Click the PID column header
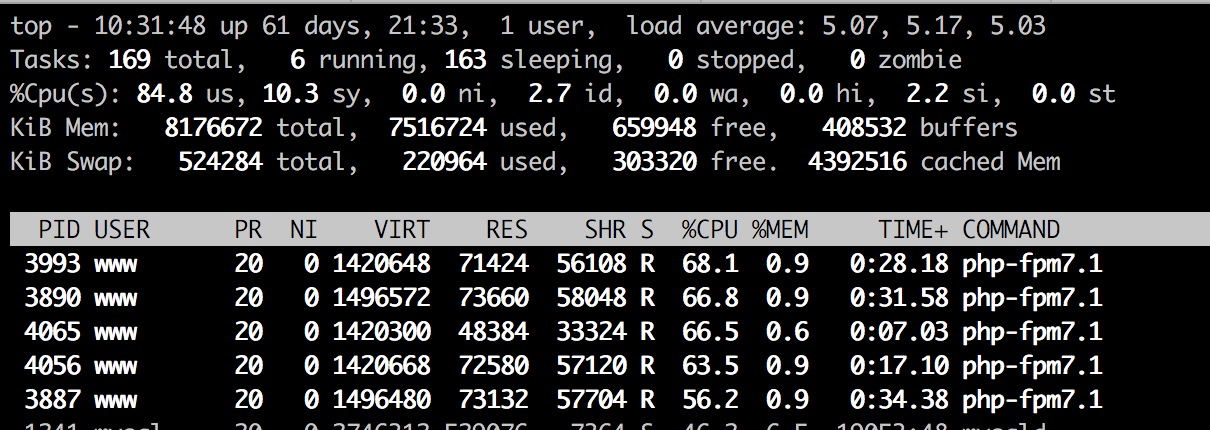 pos(59,230)
